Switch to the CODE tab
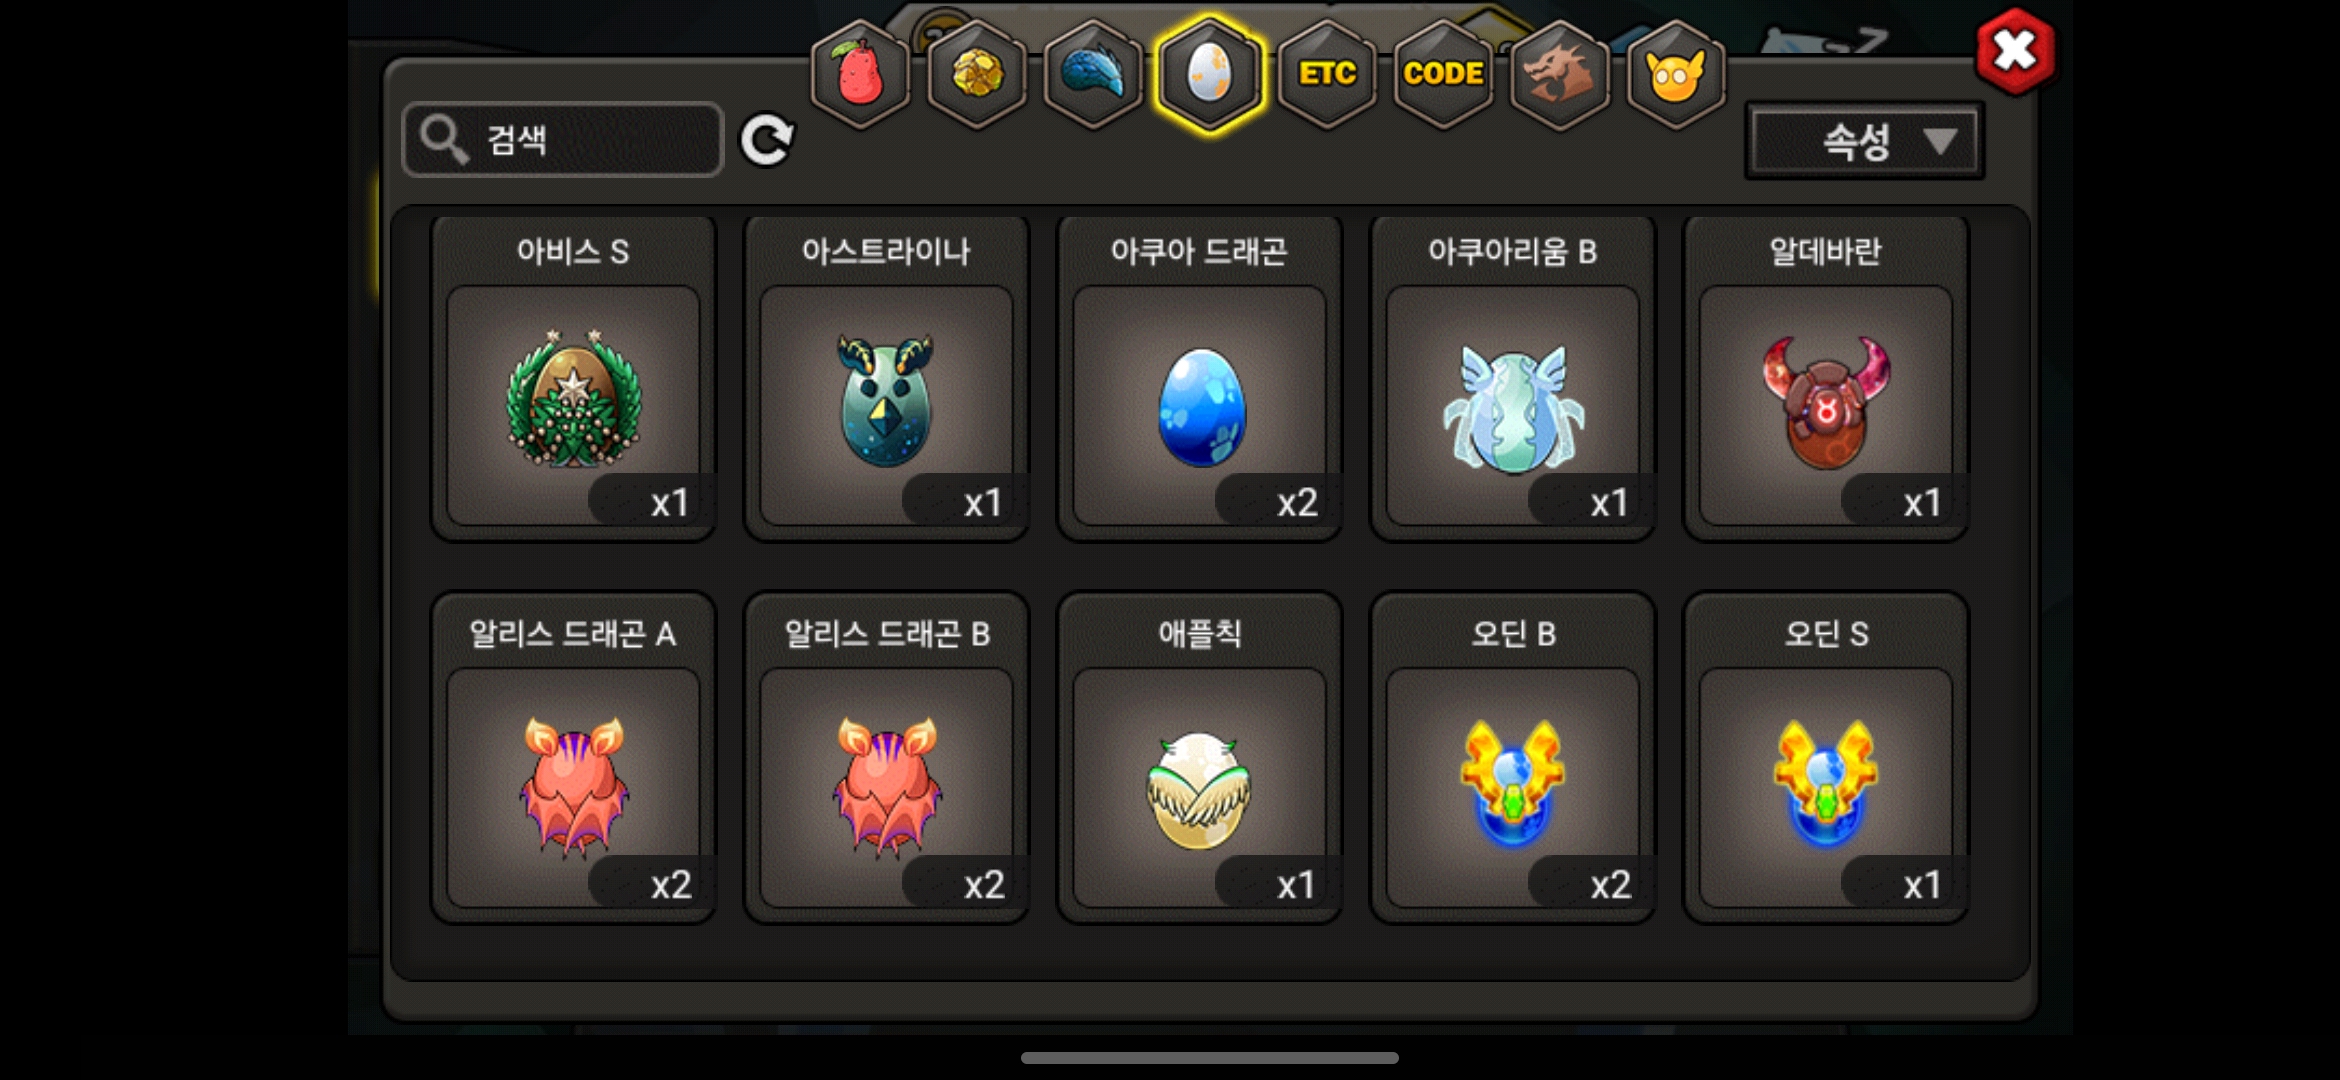 (x=1443, y=74)
